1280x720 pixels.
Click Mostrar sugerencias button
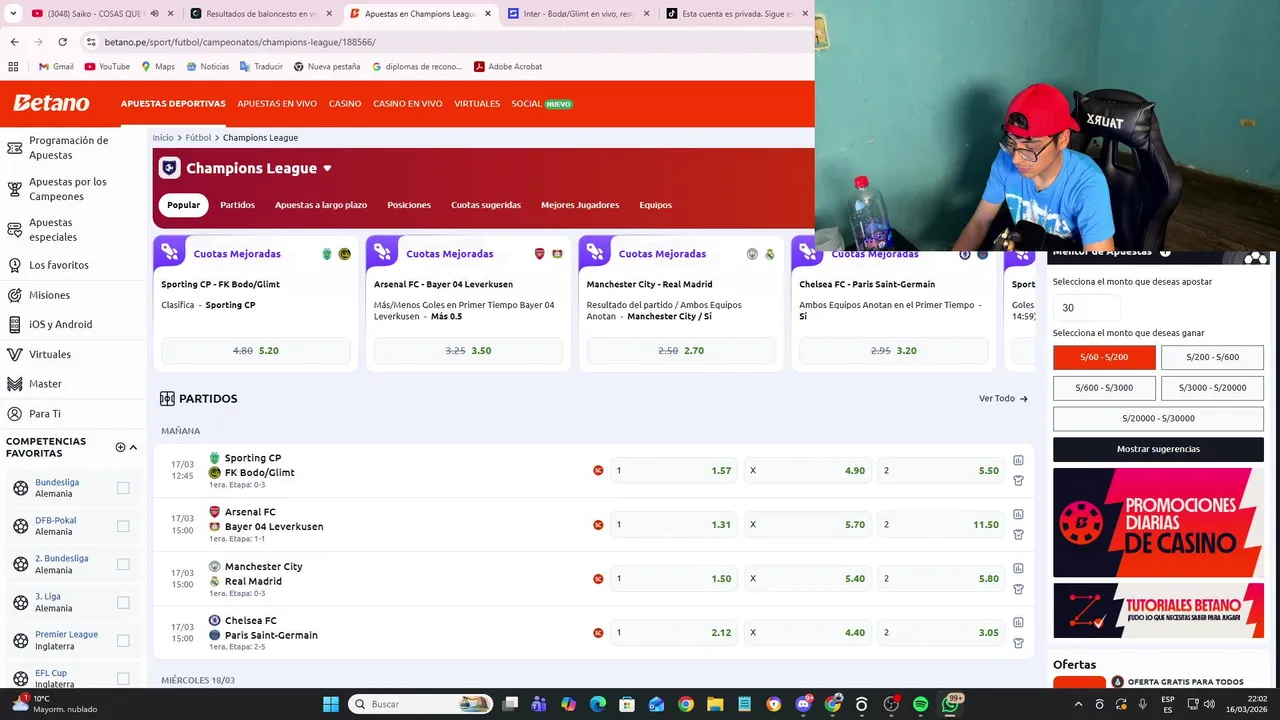coord(1158,449)
